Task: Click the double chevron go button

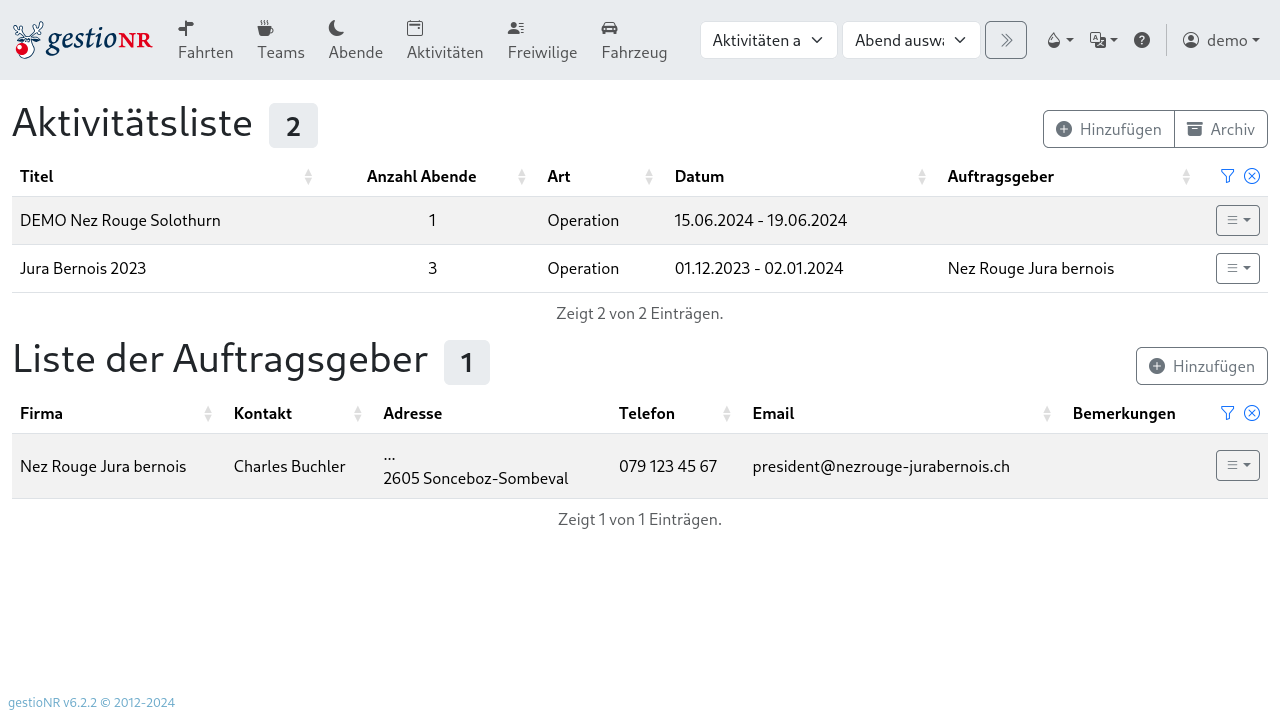Action: coord(1005,40)
